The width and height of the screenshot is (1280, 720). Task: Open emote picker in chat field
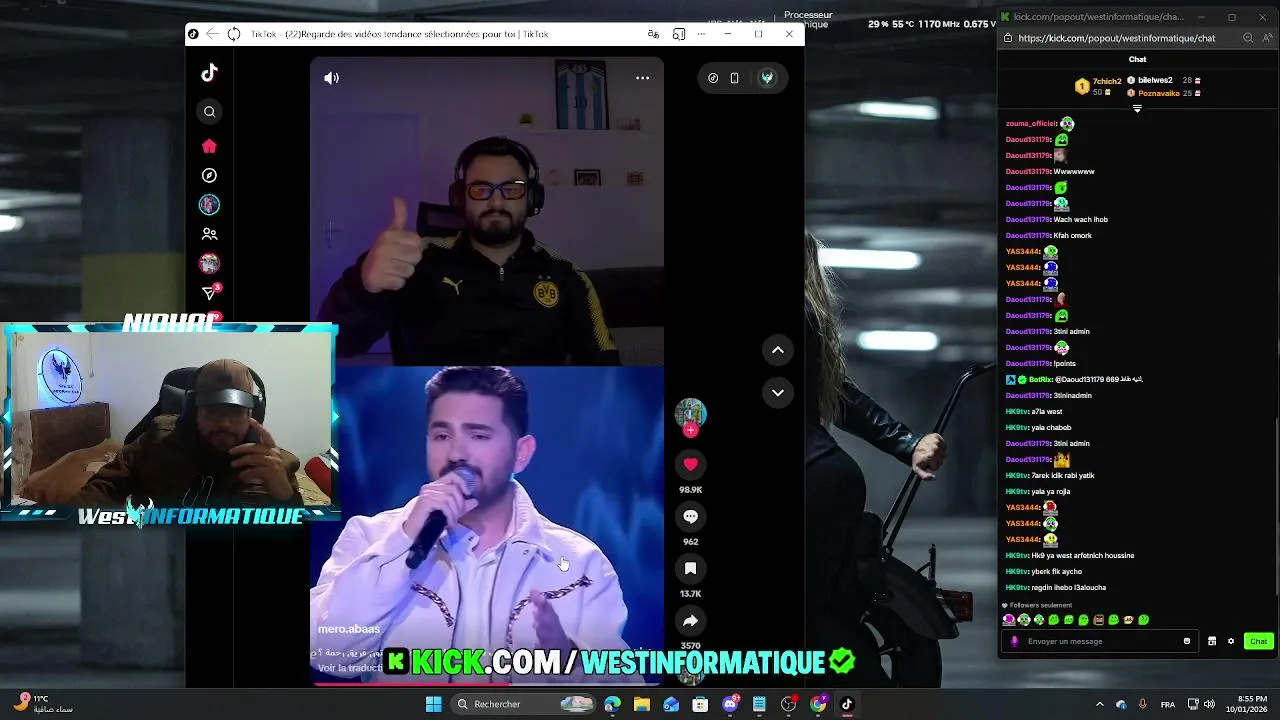click(1187, 641)
